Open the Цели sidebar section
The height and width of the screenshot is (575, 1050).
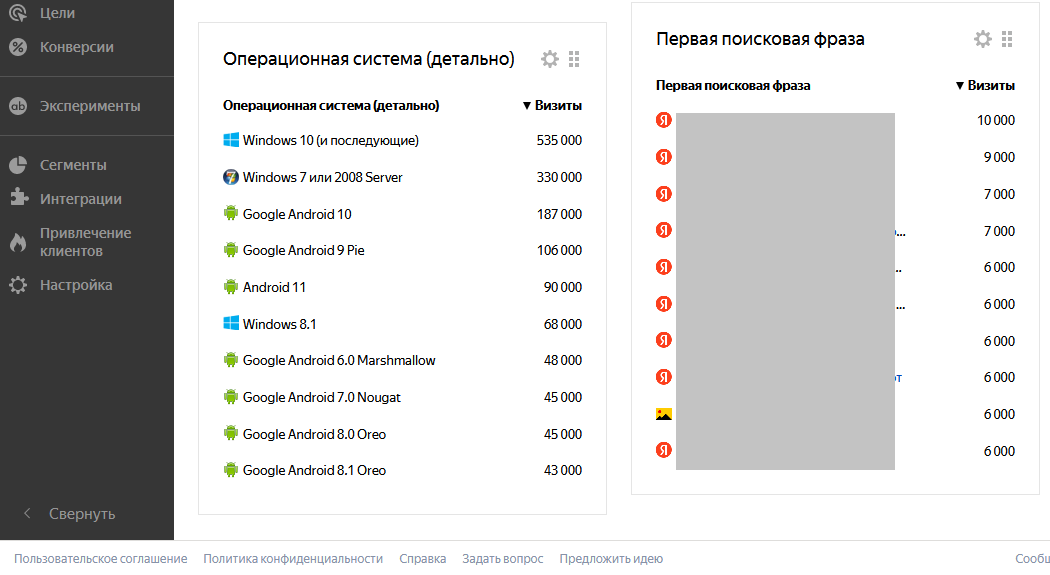point(58,13)
